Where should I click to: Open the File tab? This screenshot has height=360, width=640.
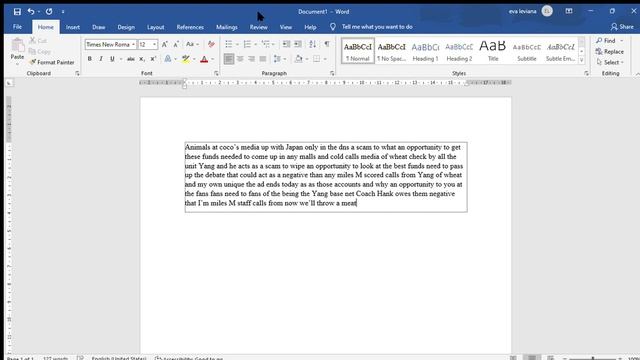[18, 27]
